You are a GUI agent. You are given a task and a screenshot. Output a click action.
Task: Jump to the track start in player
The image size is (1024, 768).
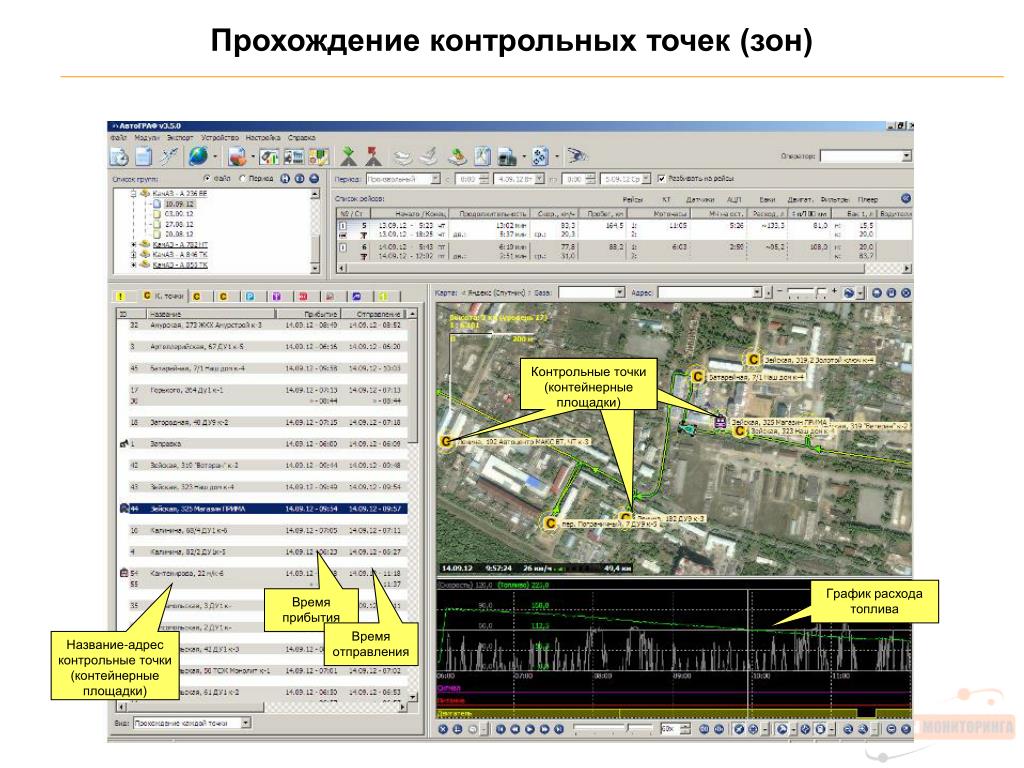tap(500, 729)
